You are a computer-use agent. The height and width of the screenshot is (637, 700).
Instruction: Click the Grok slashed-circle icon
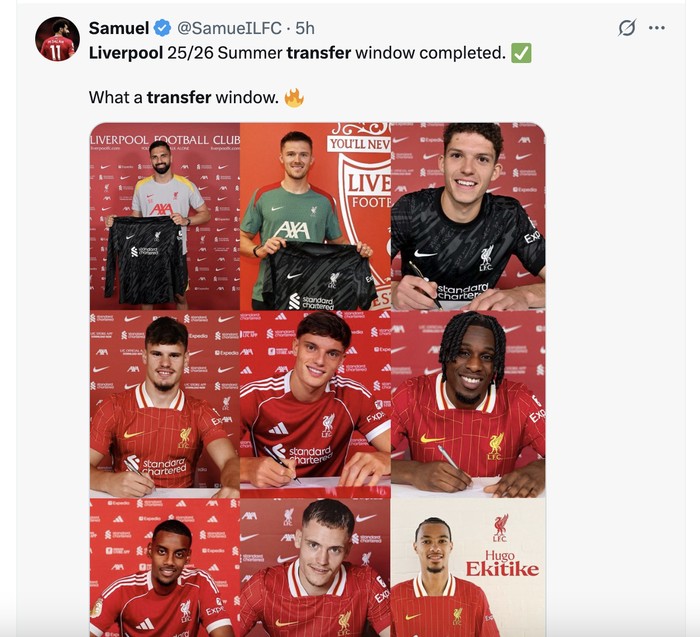point(627,28)
